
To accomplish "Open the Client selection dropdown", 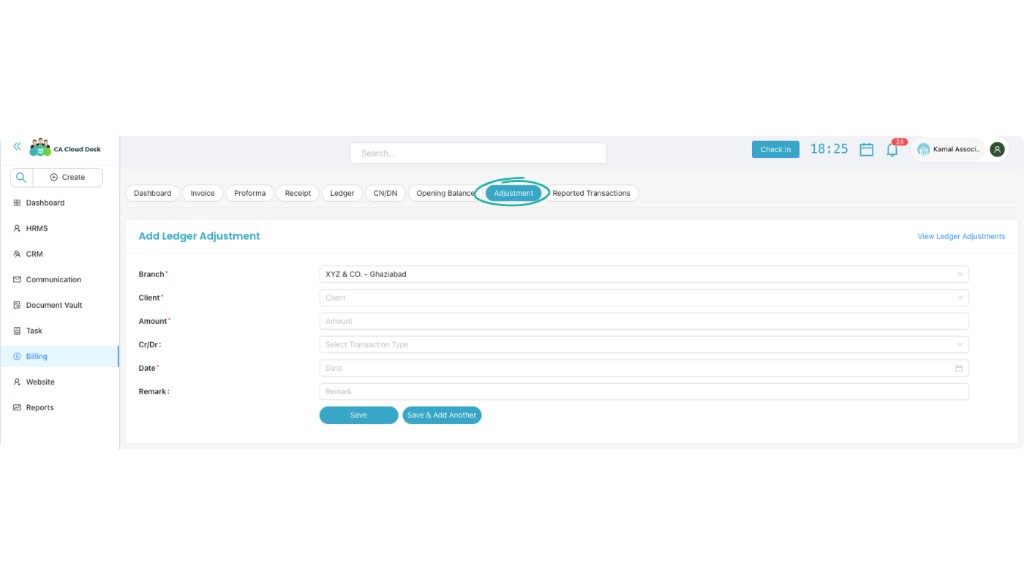I will (640, 297).
